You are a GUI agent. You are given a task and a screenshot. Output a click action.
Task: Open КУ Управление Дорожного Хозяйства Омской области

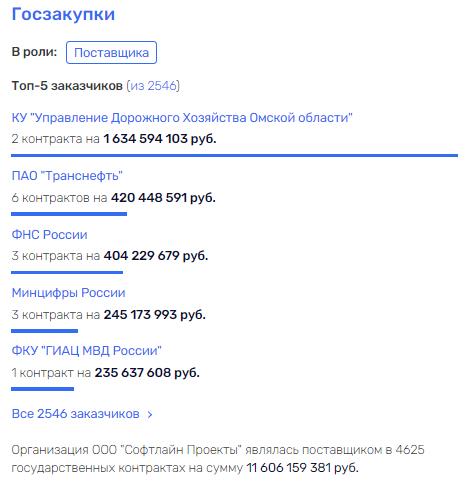point(182,118)
